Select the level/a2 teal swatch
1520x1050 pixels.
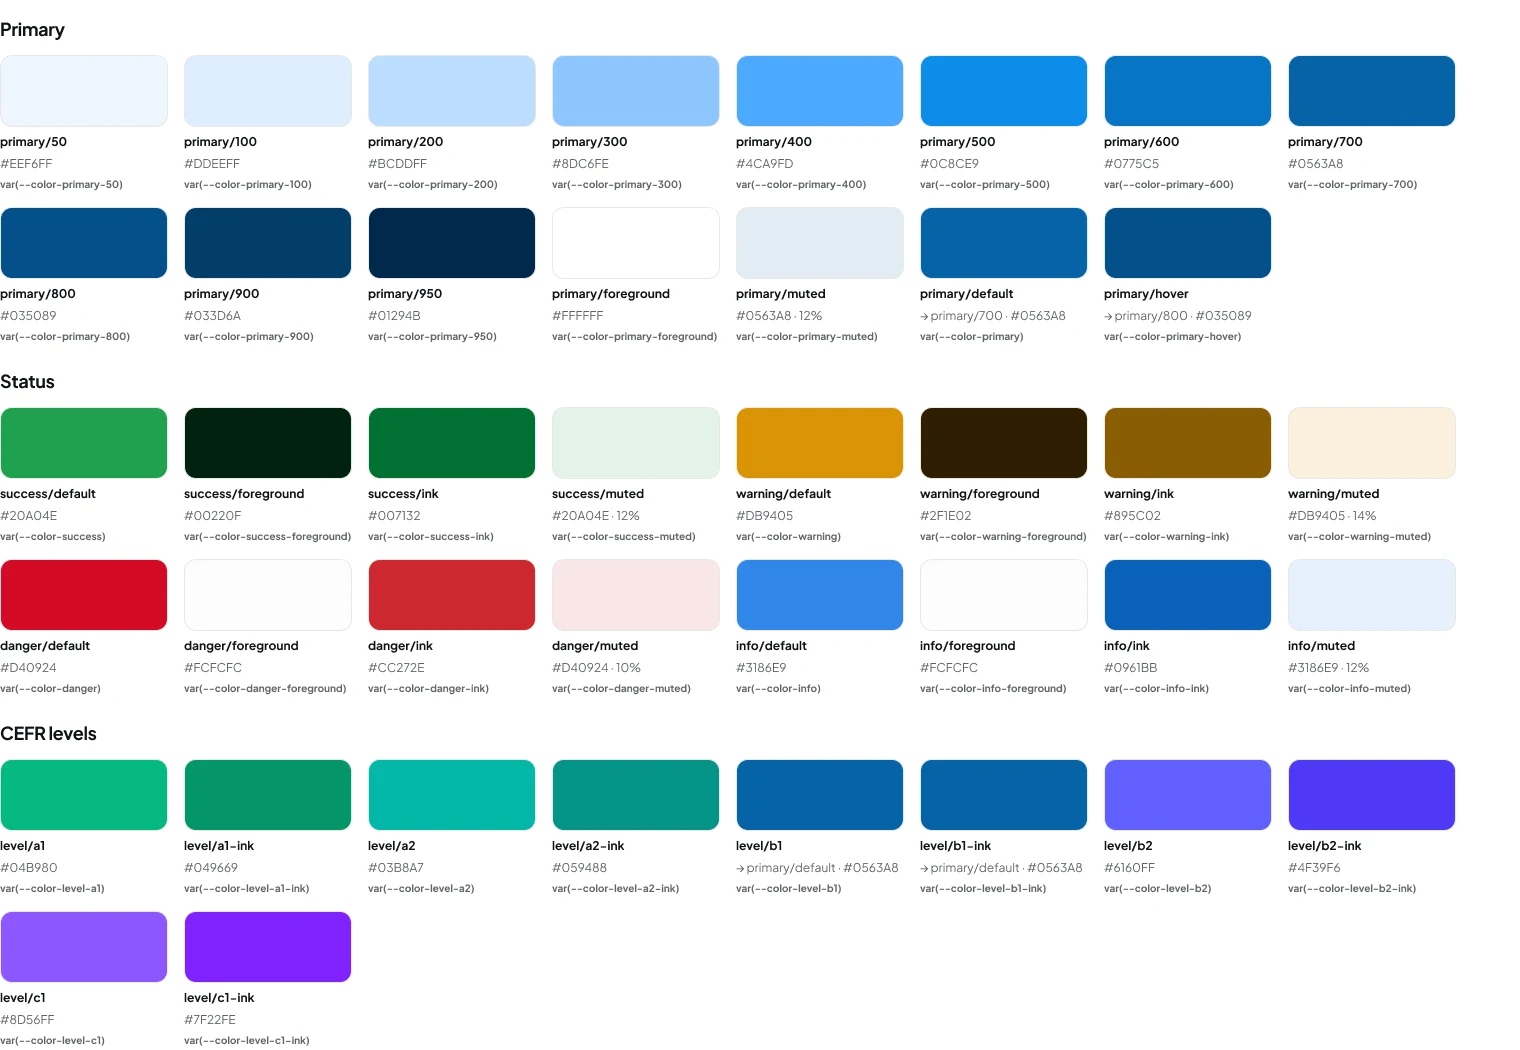point(452,795)
